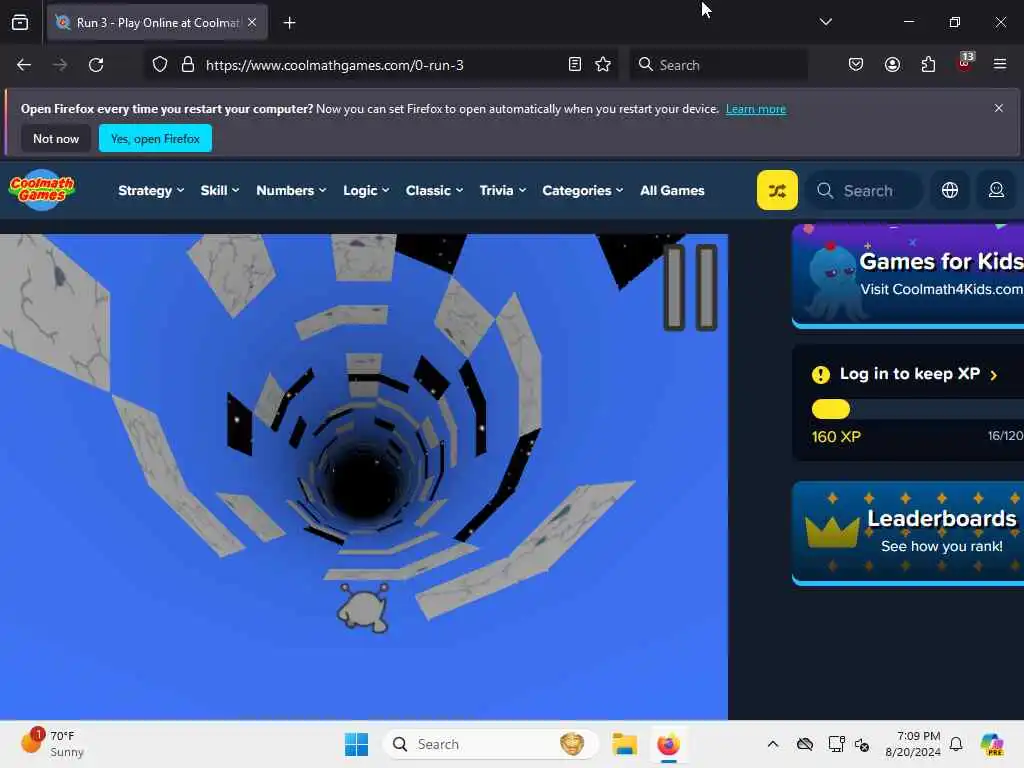Screen dimensions: 1024x768
Task: Click the random game shuffle button
Action: pyautogui.click(x=776, y=190)
